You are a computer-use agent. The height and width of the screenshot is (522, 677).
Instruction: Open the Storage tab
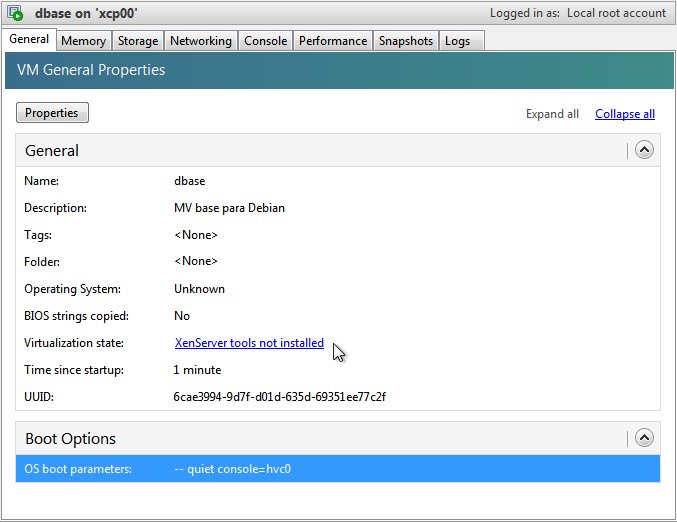click(138, 41)
